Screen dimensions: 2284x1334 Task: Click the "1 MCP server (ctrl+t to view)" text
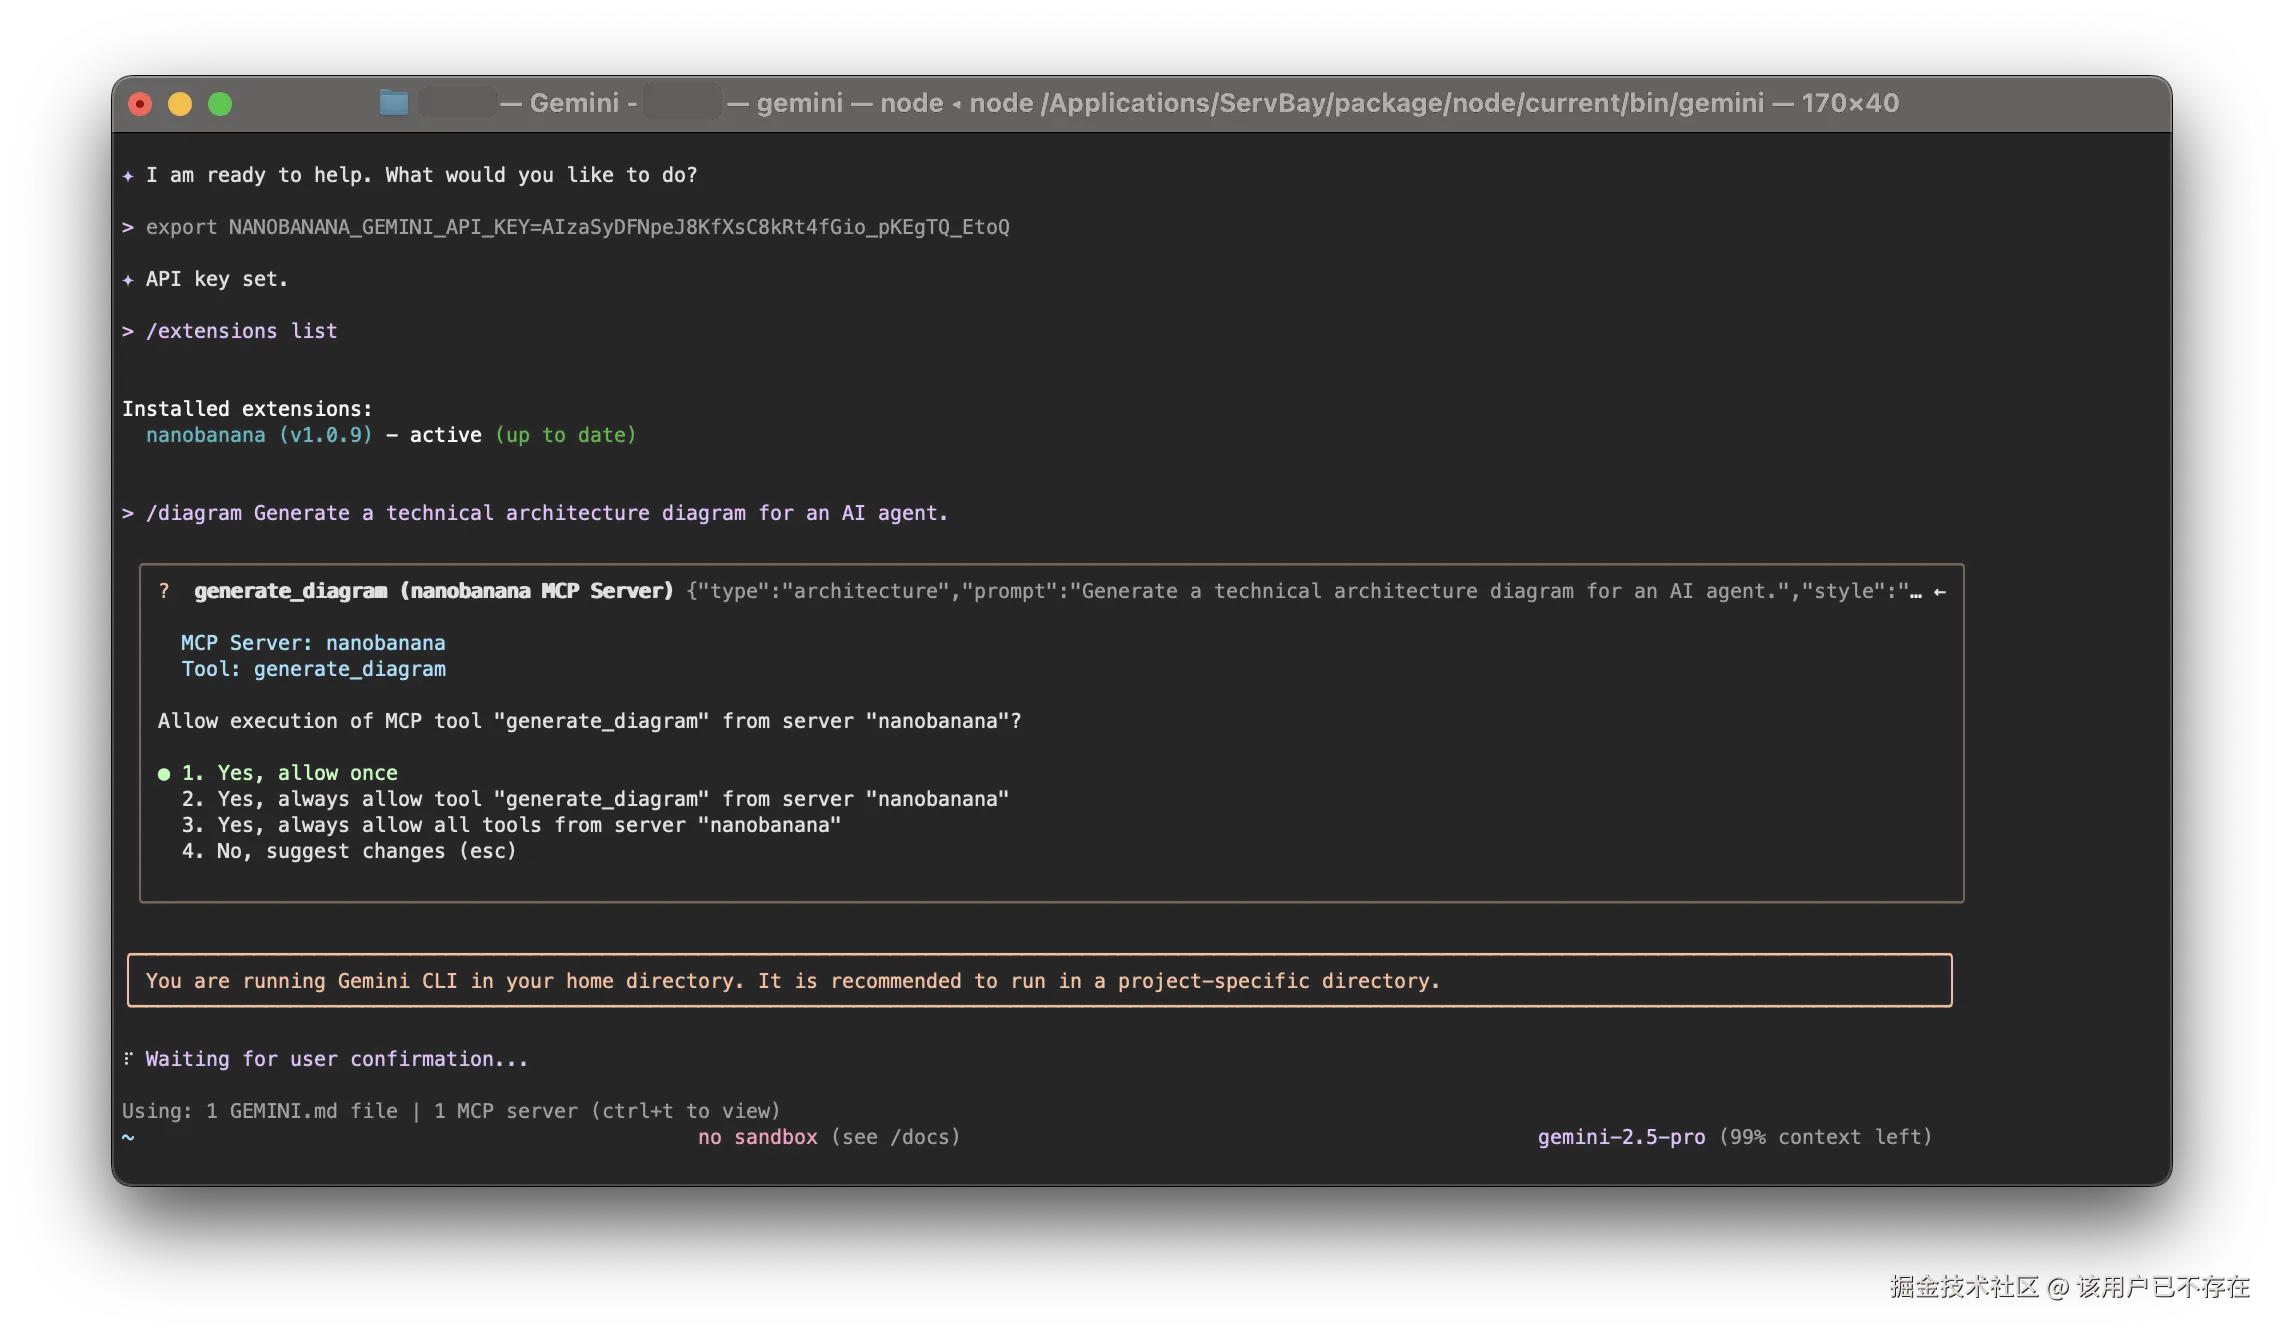606,1111
